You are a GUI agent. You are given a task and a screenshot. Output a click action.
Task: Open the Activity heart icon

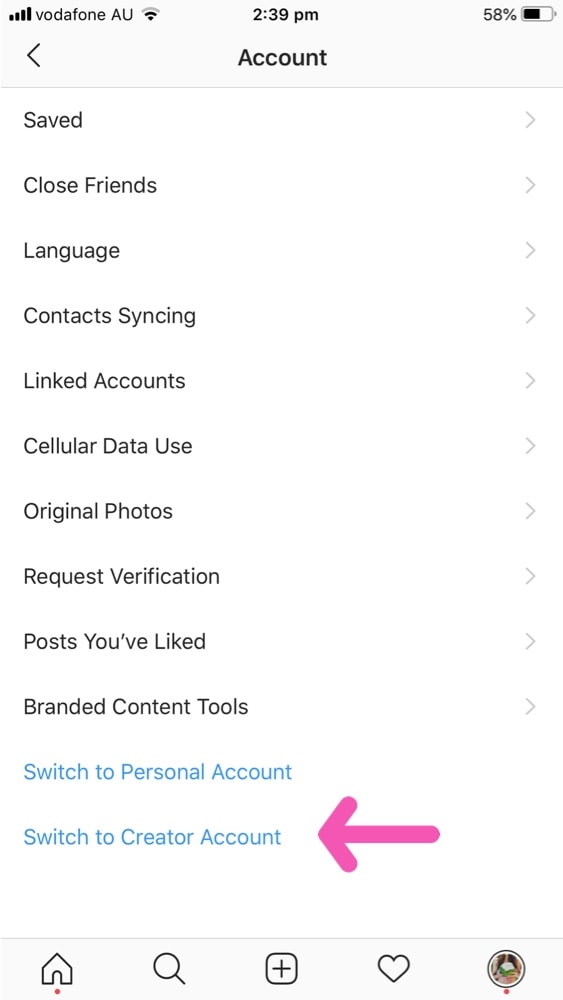click(393, 970)
